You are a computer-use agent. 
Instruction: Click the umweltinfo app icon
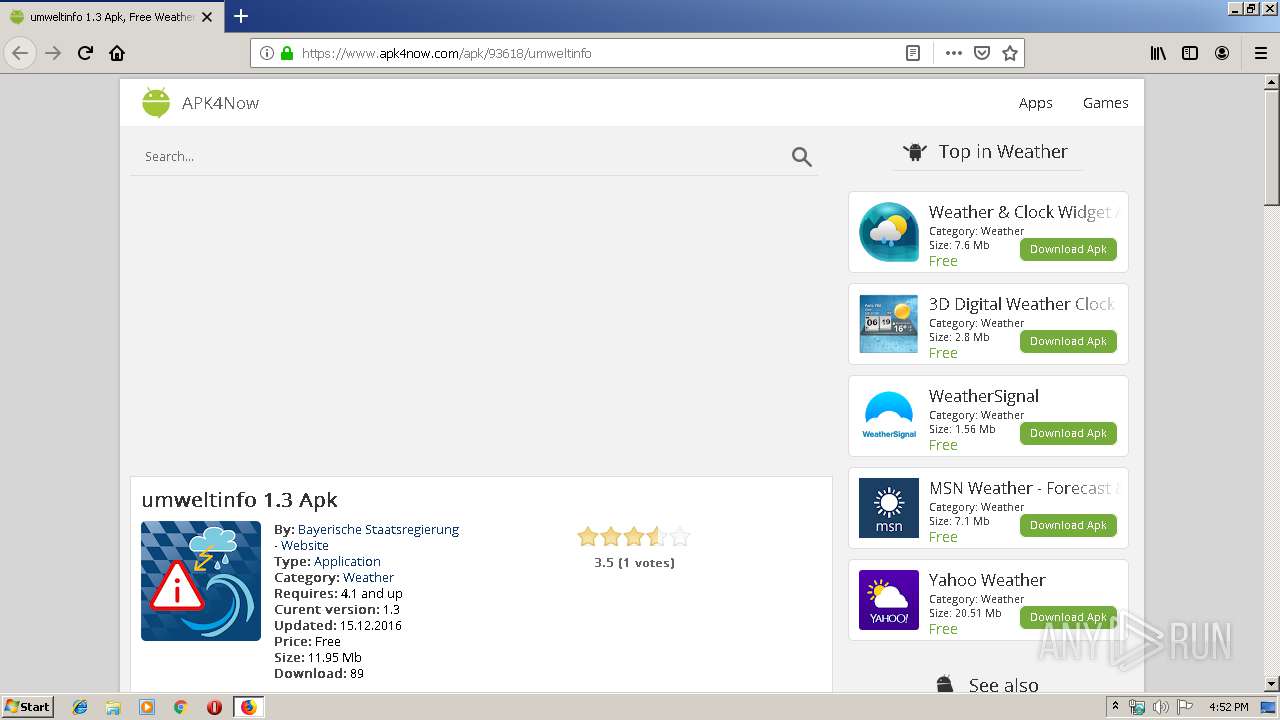pos(201,581)
